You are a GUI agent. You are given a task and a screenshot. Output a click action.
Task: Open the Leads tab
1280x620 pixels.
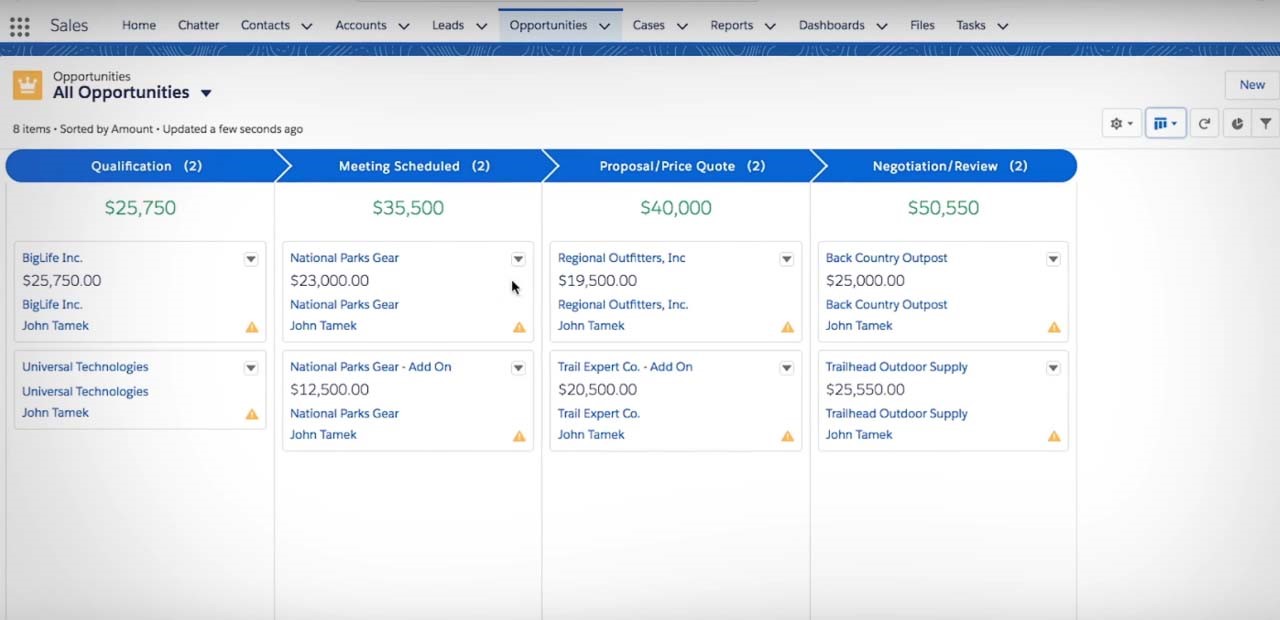click(x=448, y=25)
